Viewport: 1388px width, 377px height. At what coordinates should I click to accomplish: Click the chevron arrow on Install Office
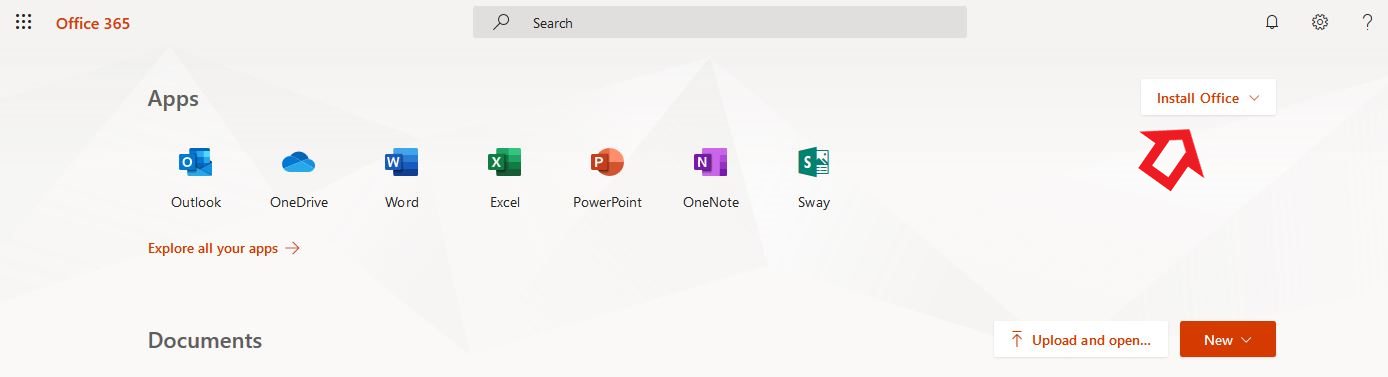click(x=1255, y=98)
